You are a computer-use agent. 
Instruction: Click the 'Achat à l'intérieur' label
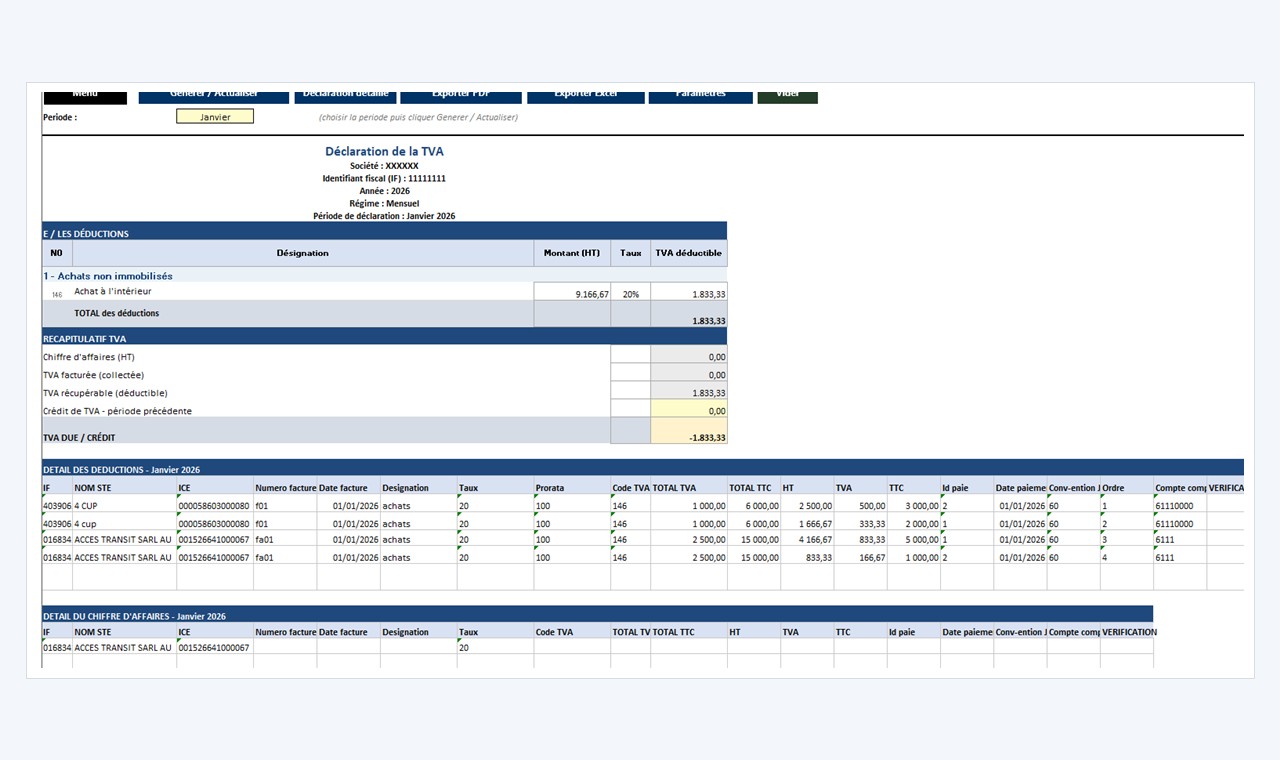pos(113,292)
